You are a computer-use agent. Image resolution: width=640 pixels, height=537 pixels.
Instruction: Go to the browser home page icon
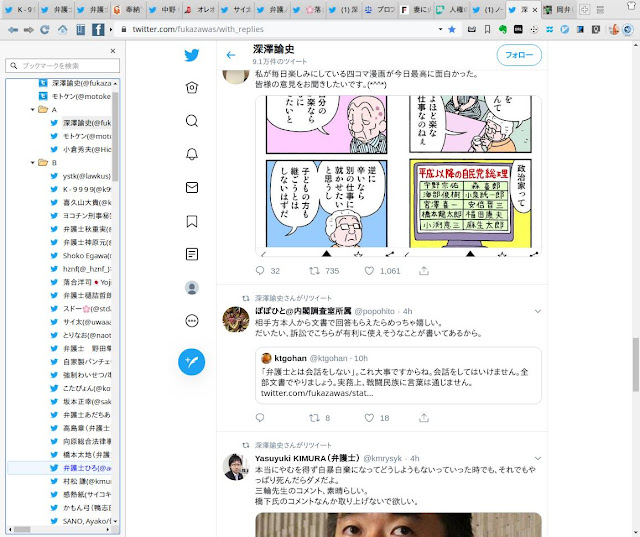(x=62, y=29)
